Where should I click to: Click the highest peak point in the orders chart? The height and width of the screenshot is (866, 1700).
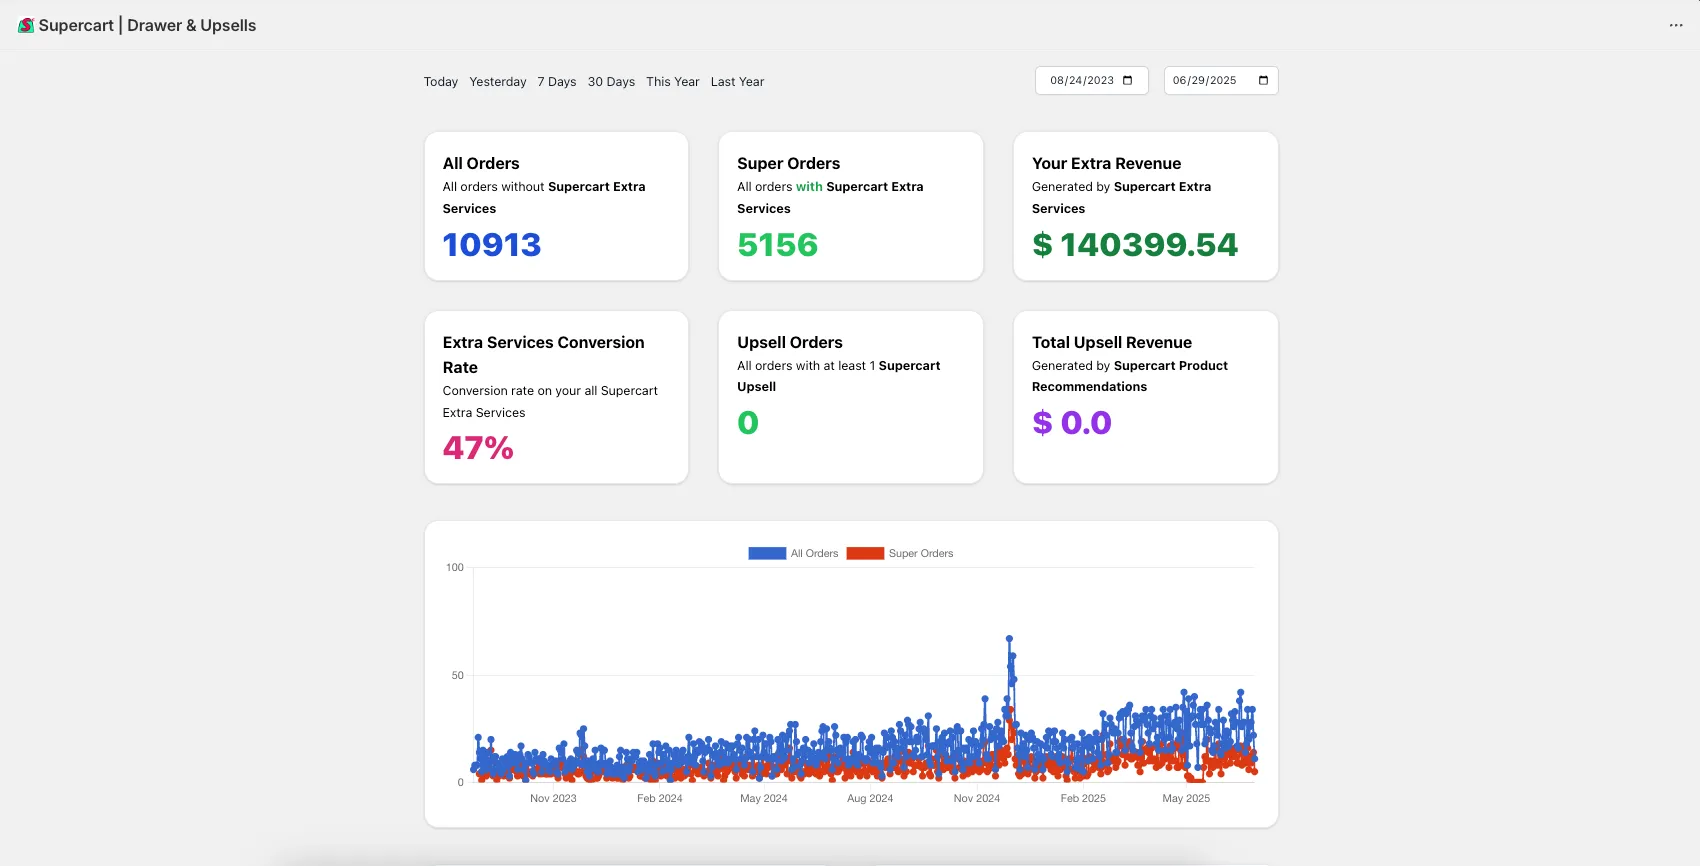coord(1009,638)
